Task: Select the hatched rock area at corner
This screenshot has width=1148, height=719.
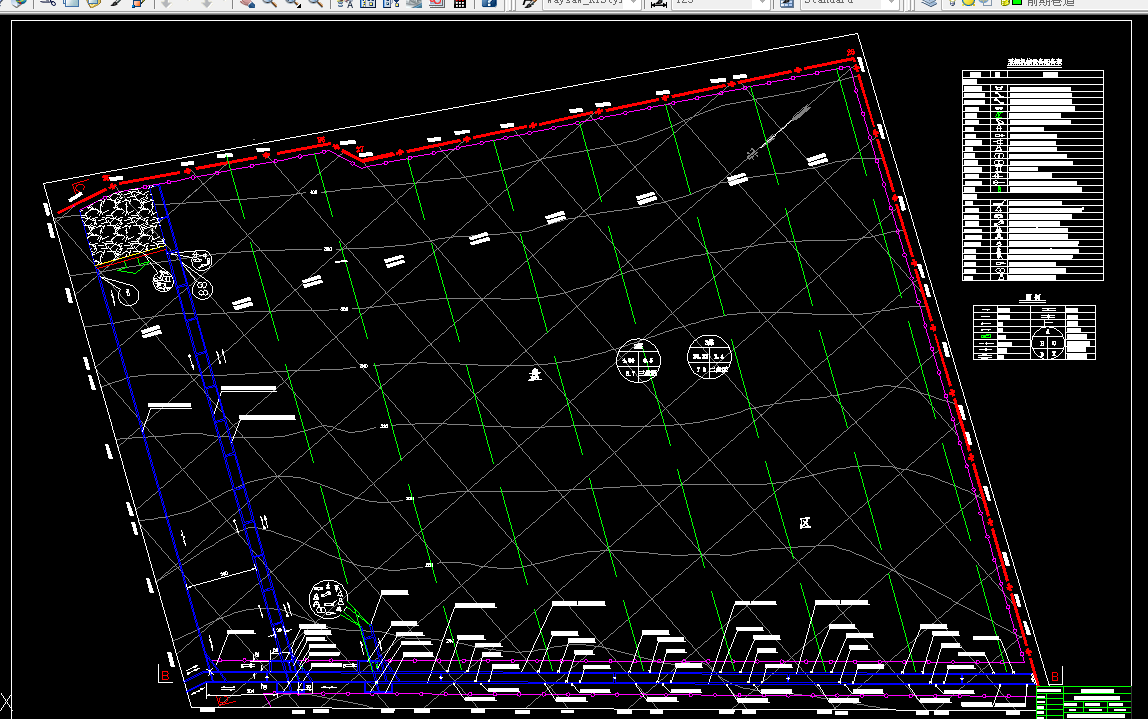Action: (x=124, y=226)
